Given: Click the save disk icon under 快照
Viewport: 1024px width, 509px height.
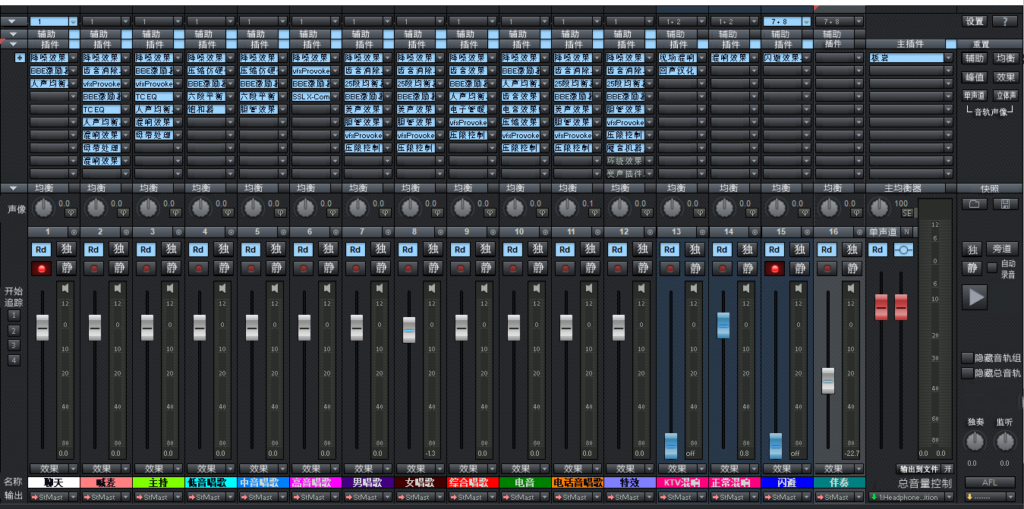Looking at the screenshot, I should tap(1004, 204).
